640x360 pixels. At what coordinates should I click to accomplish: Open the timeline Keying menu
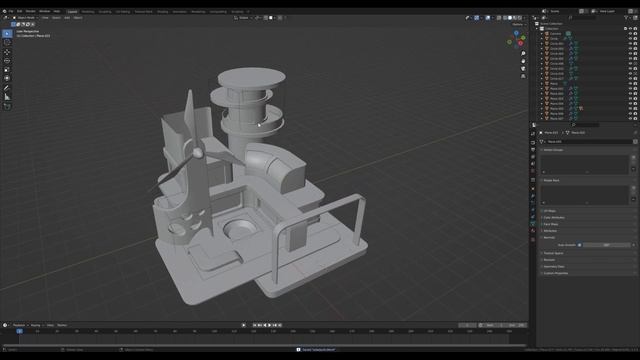pyautogui.click(x=36, y=325)
